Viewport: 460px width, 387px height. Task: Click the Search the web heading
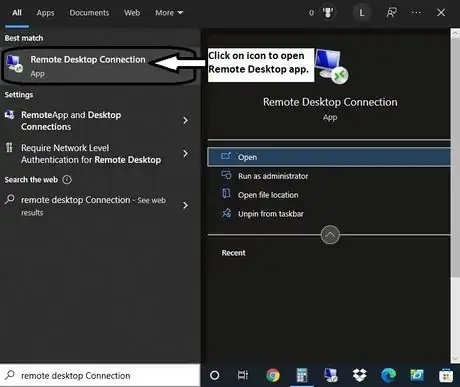[x=31, y=180]
